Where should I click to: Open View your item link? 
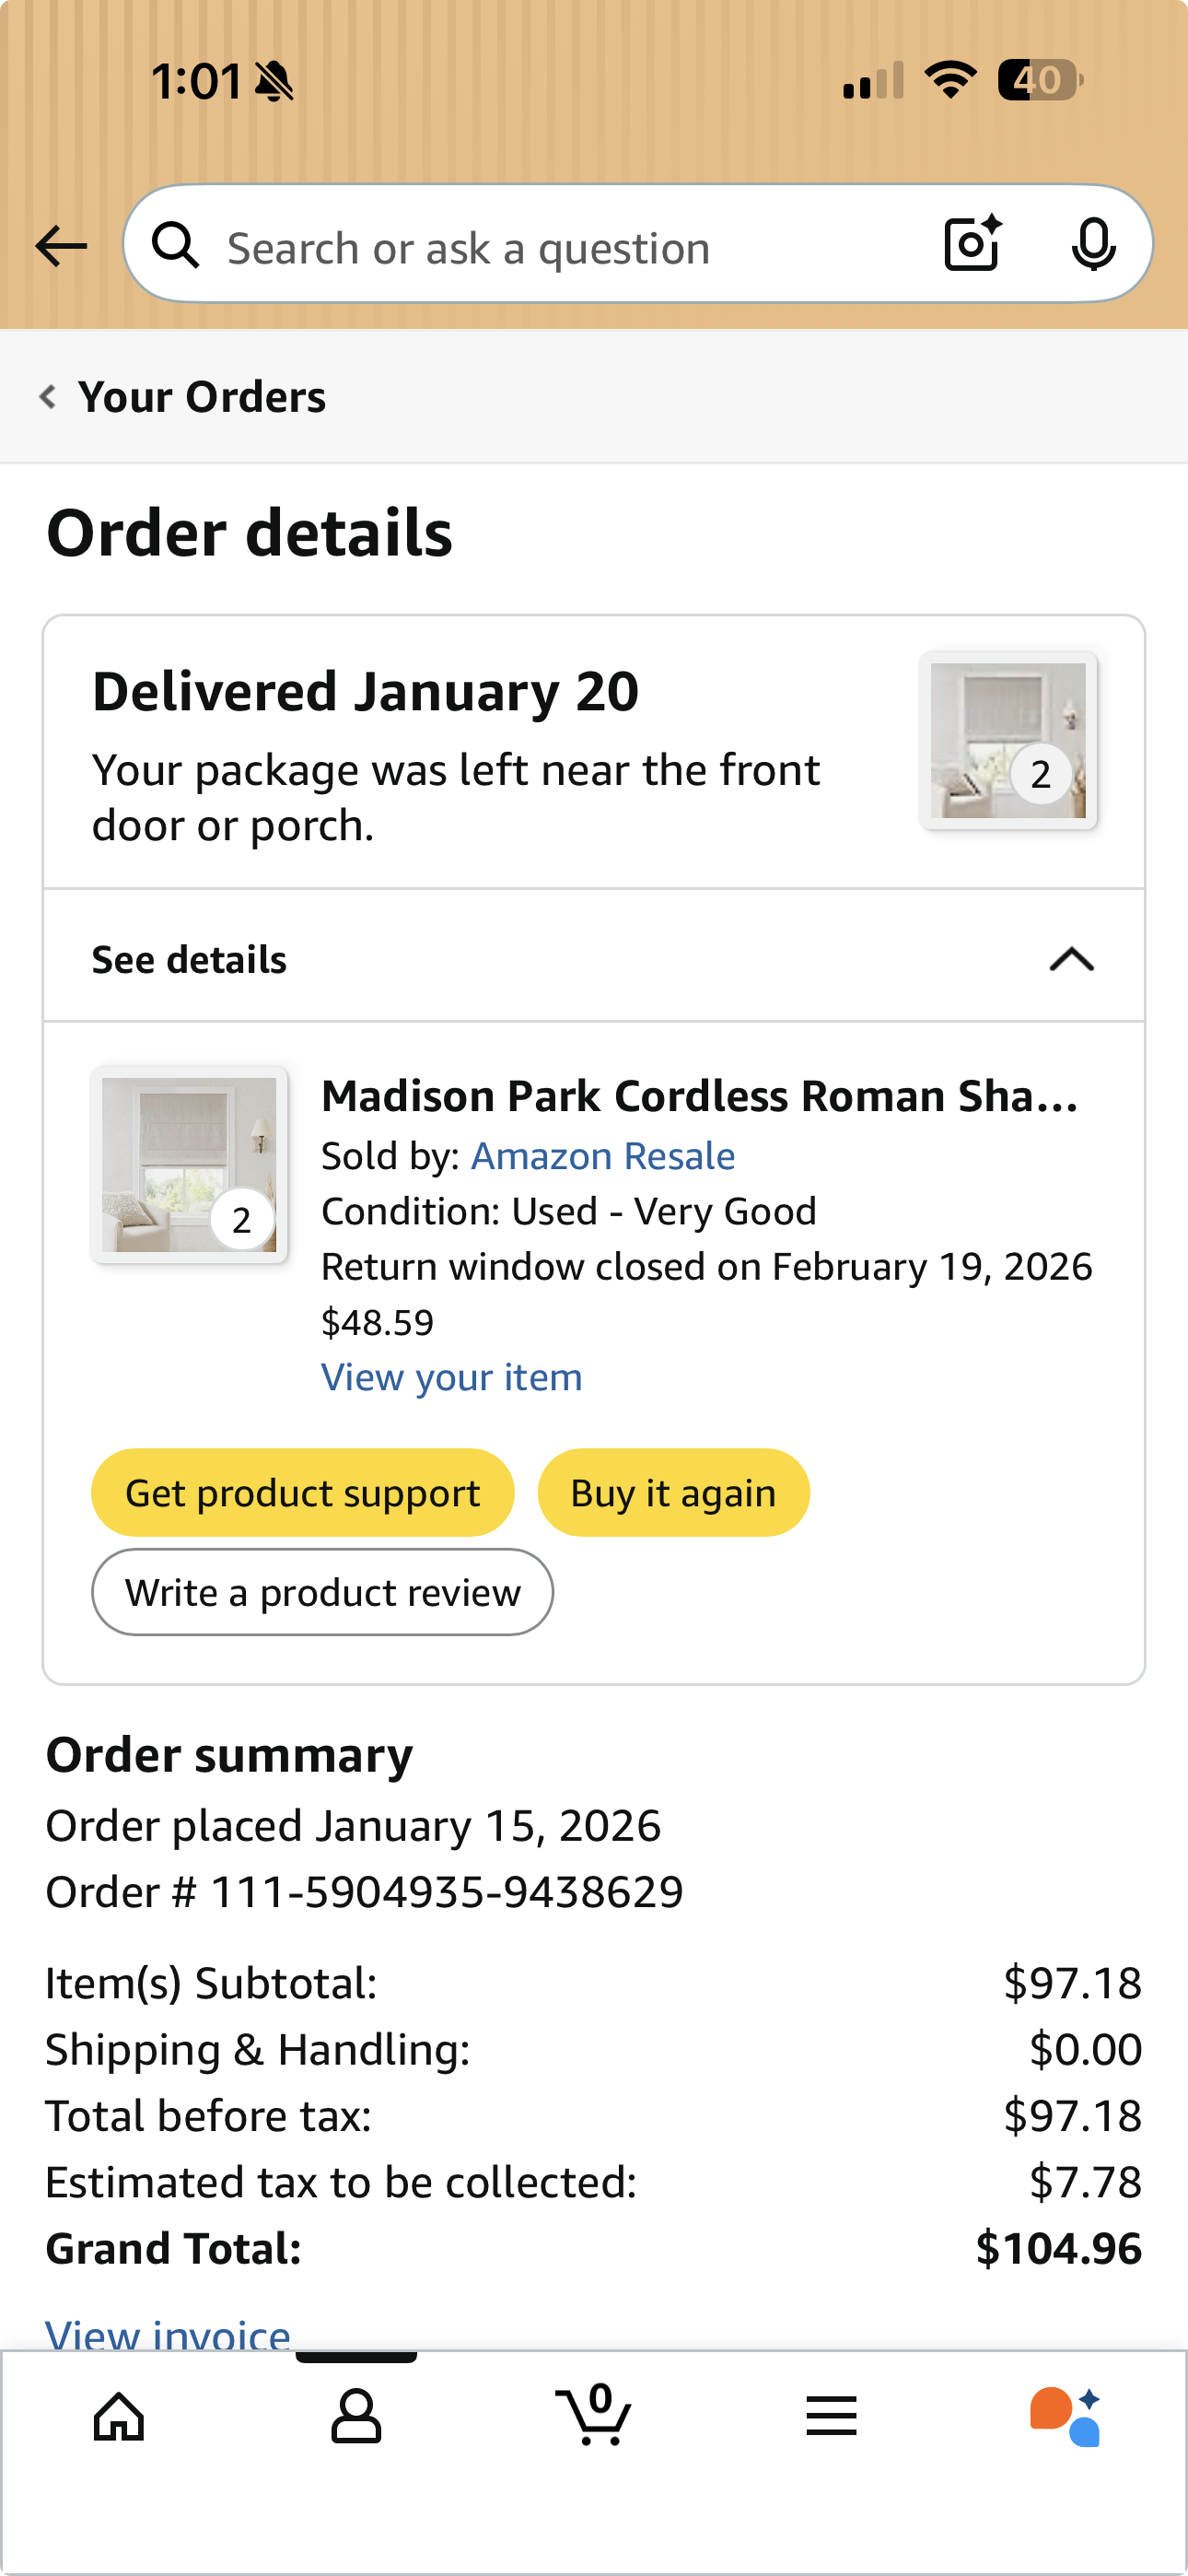click(x=451, y=1378)
